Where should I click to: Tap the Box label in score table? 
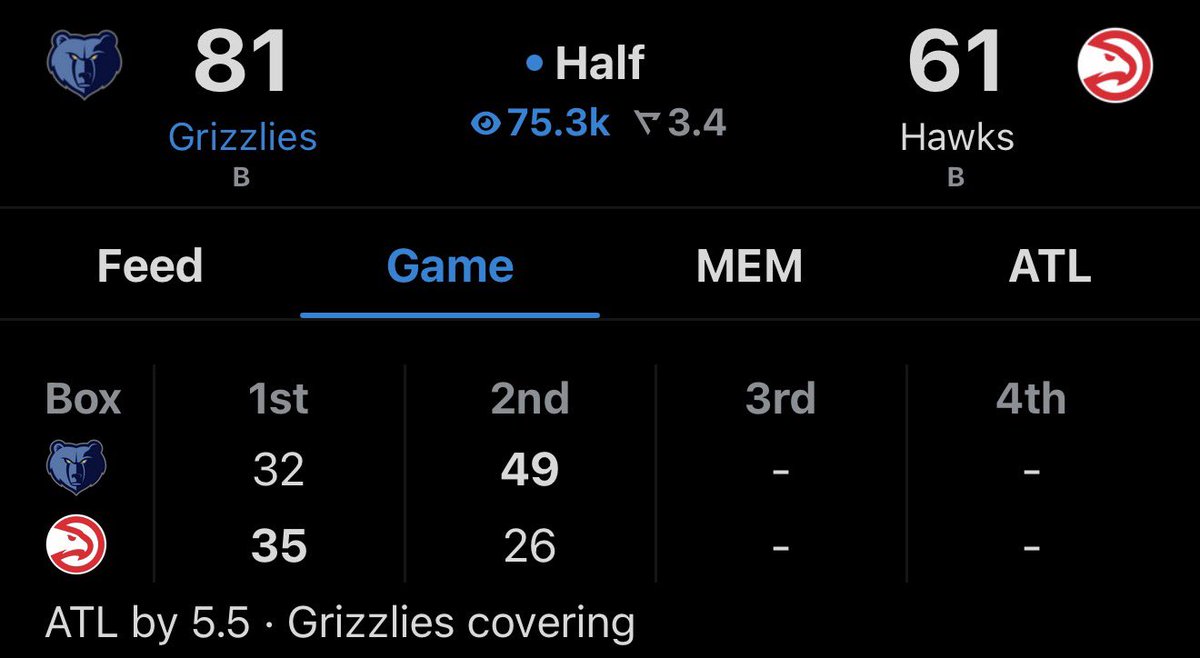point(83,399)
